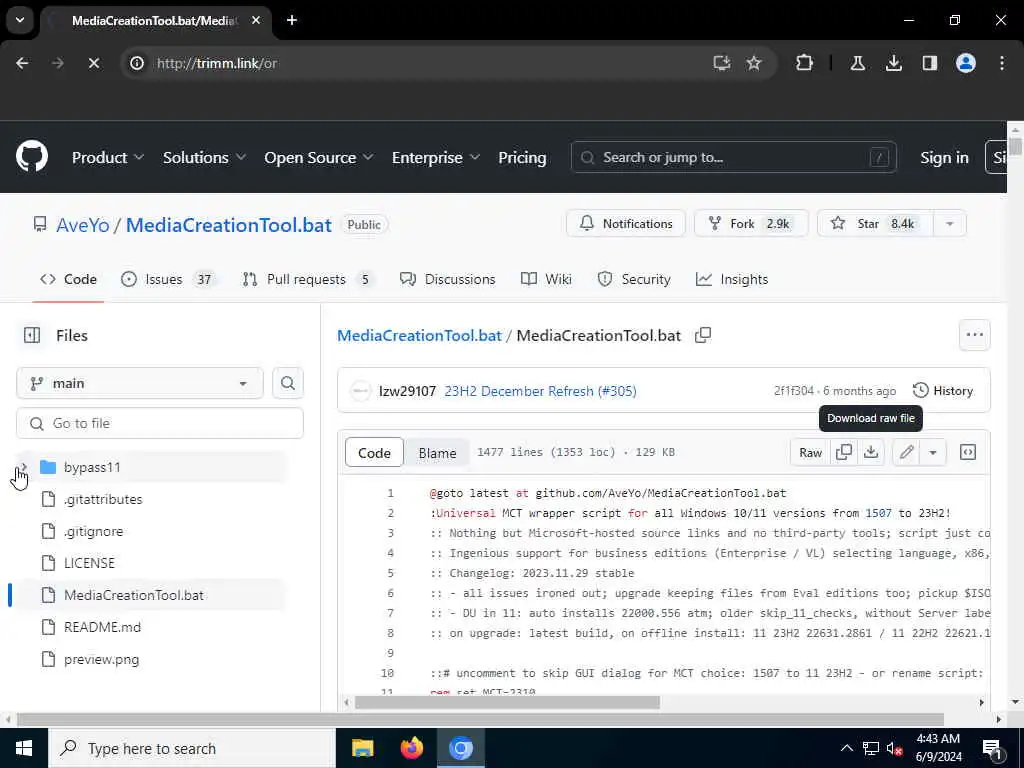The image size is (1024, 768).
Task: Open the Pull requests tab
Action: [x=308, y=280]
